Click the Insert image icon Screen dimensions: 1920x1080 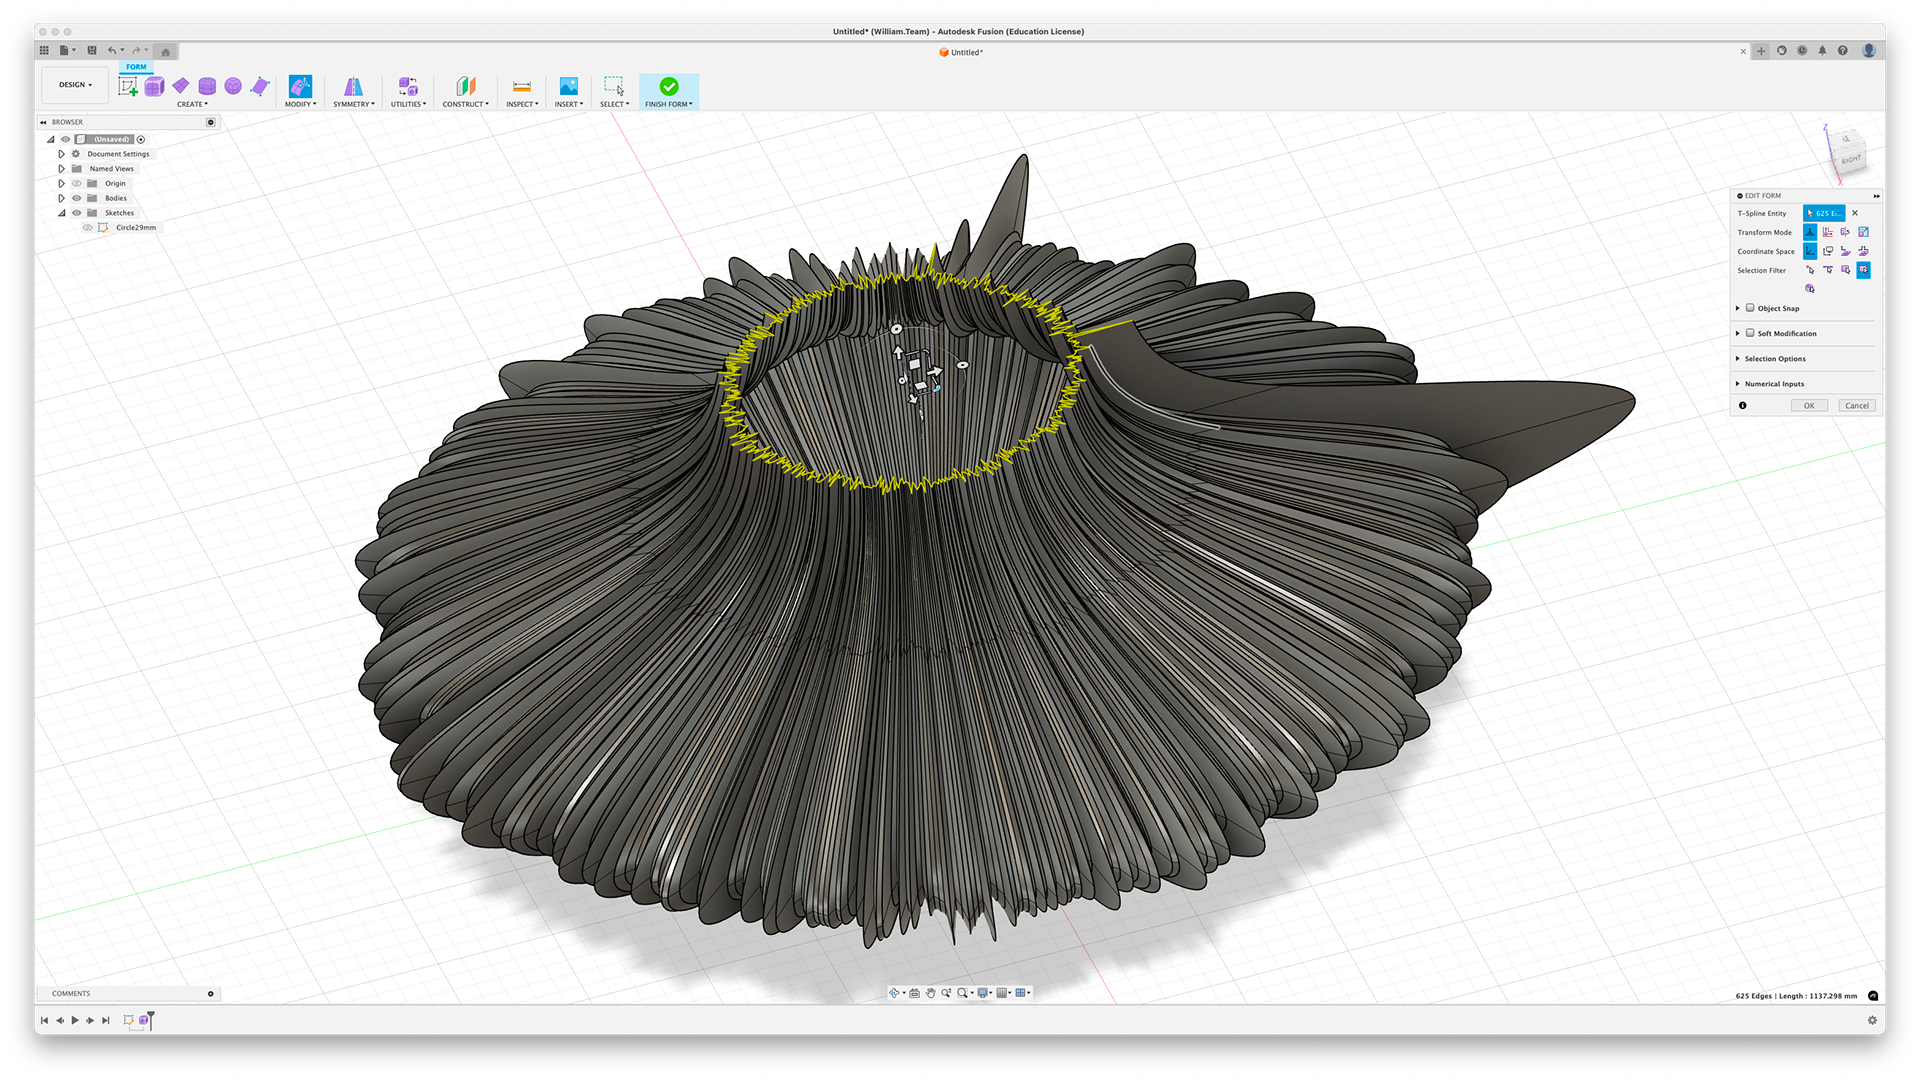pos(569,86)
